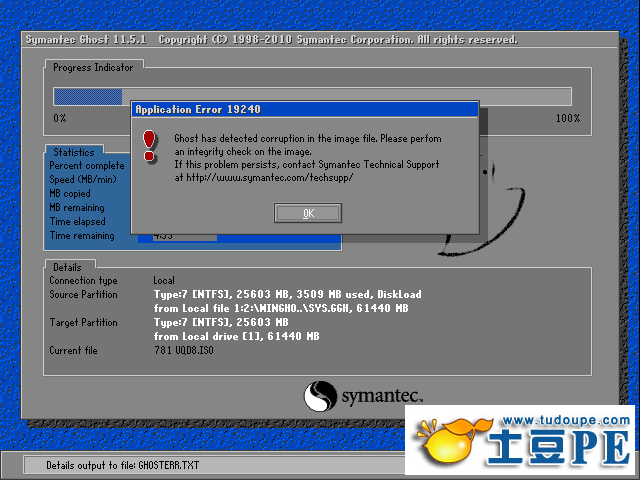Click the 0% progress label
This screenshot has height=480, width=640.
[x=60, y=118]
